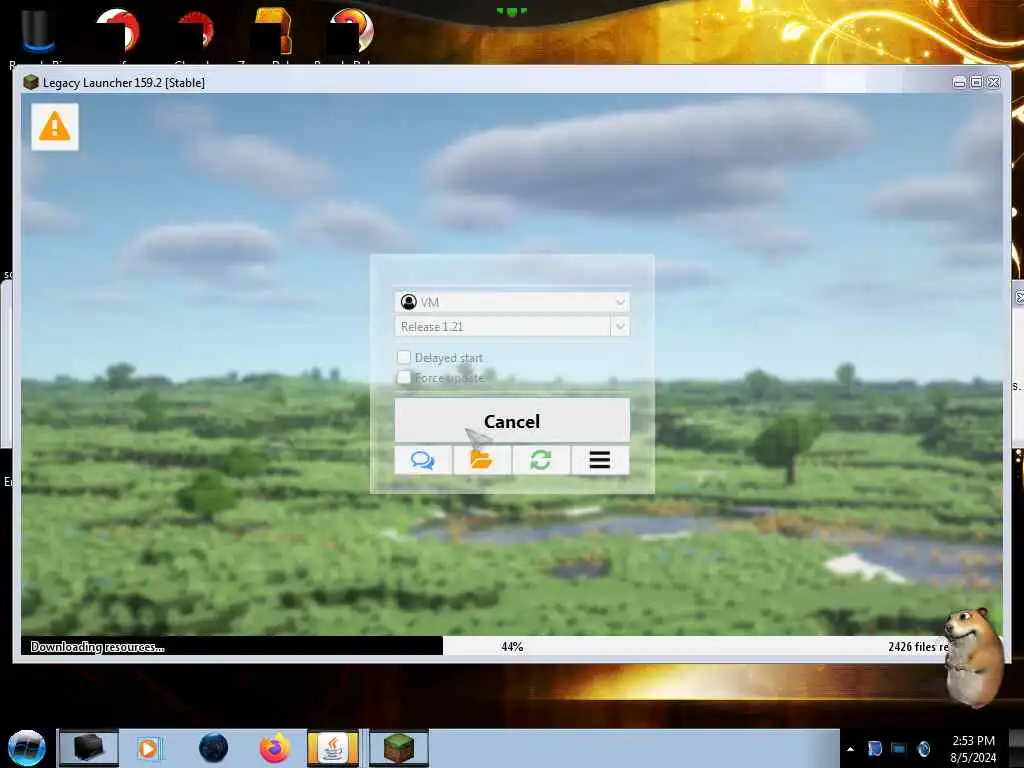Open the hamburger settings menu button
1024x768 pixels.
600,460
